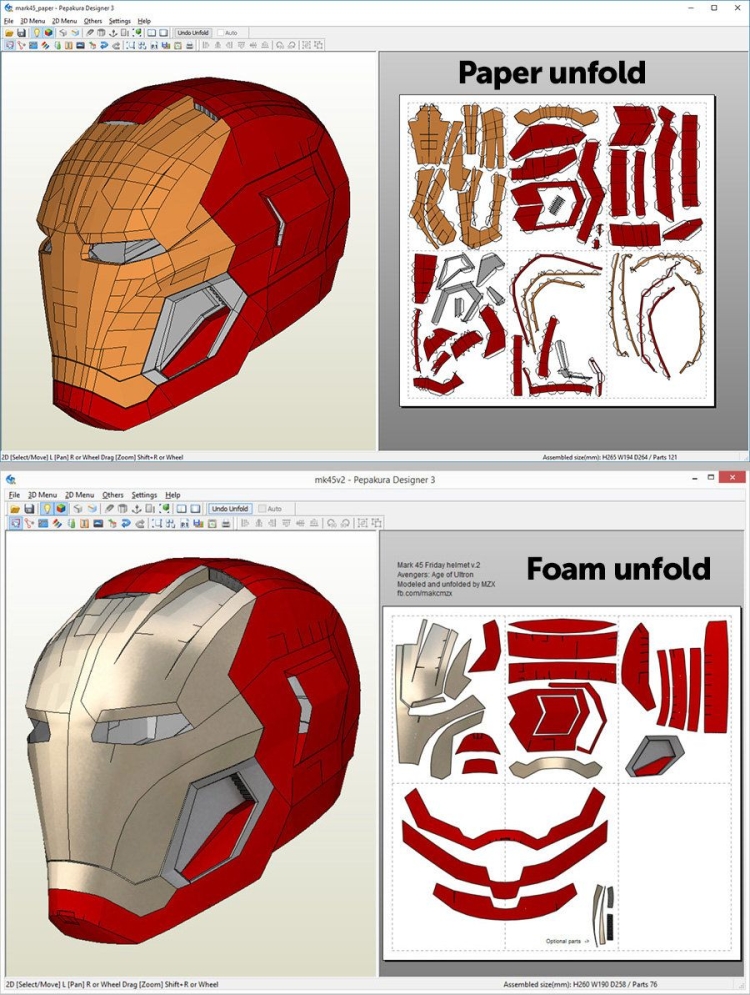Click the Select/Move arrow tool in mk45v2 second toolbar
This screenshot has height=995, width=750.
[x=16, y=524]
